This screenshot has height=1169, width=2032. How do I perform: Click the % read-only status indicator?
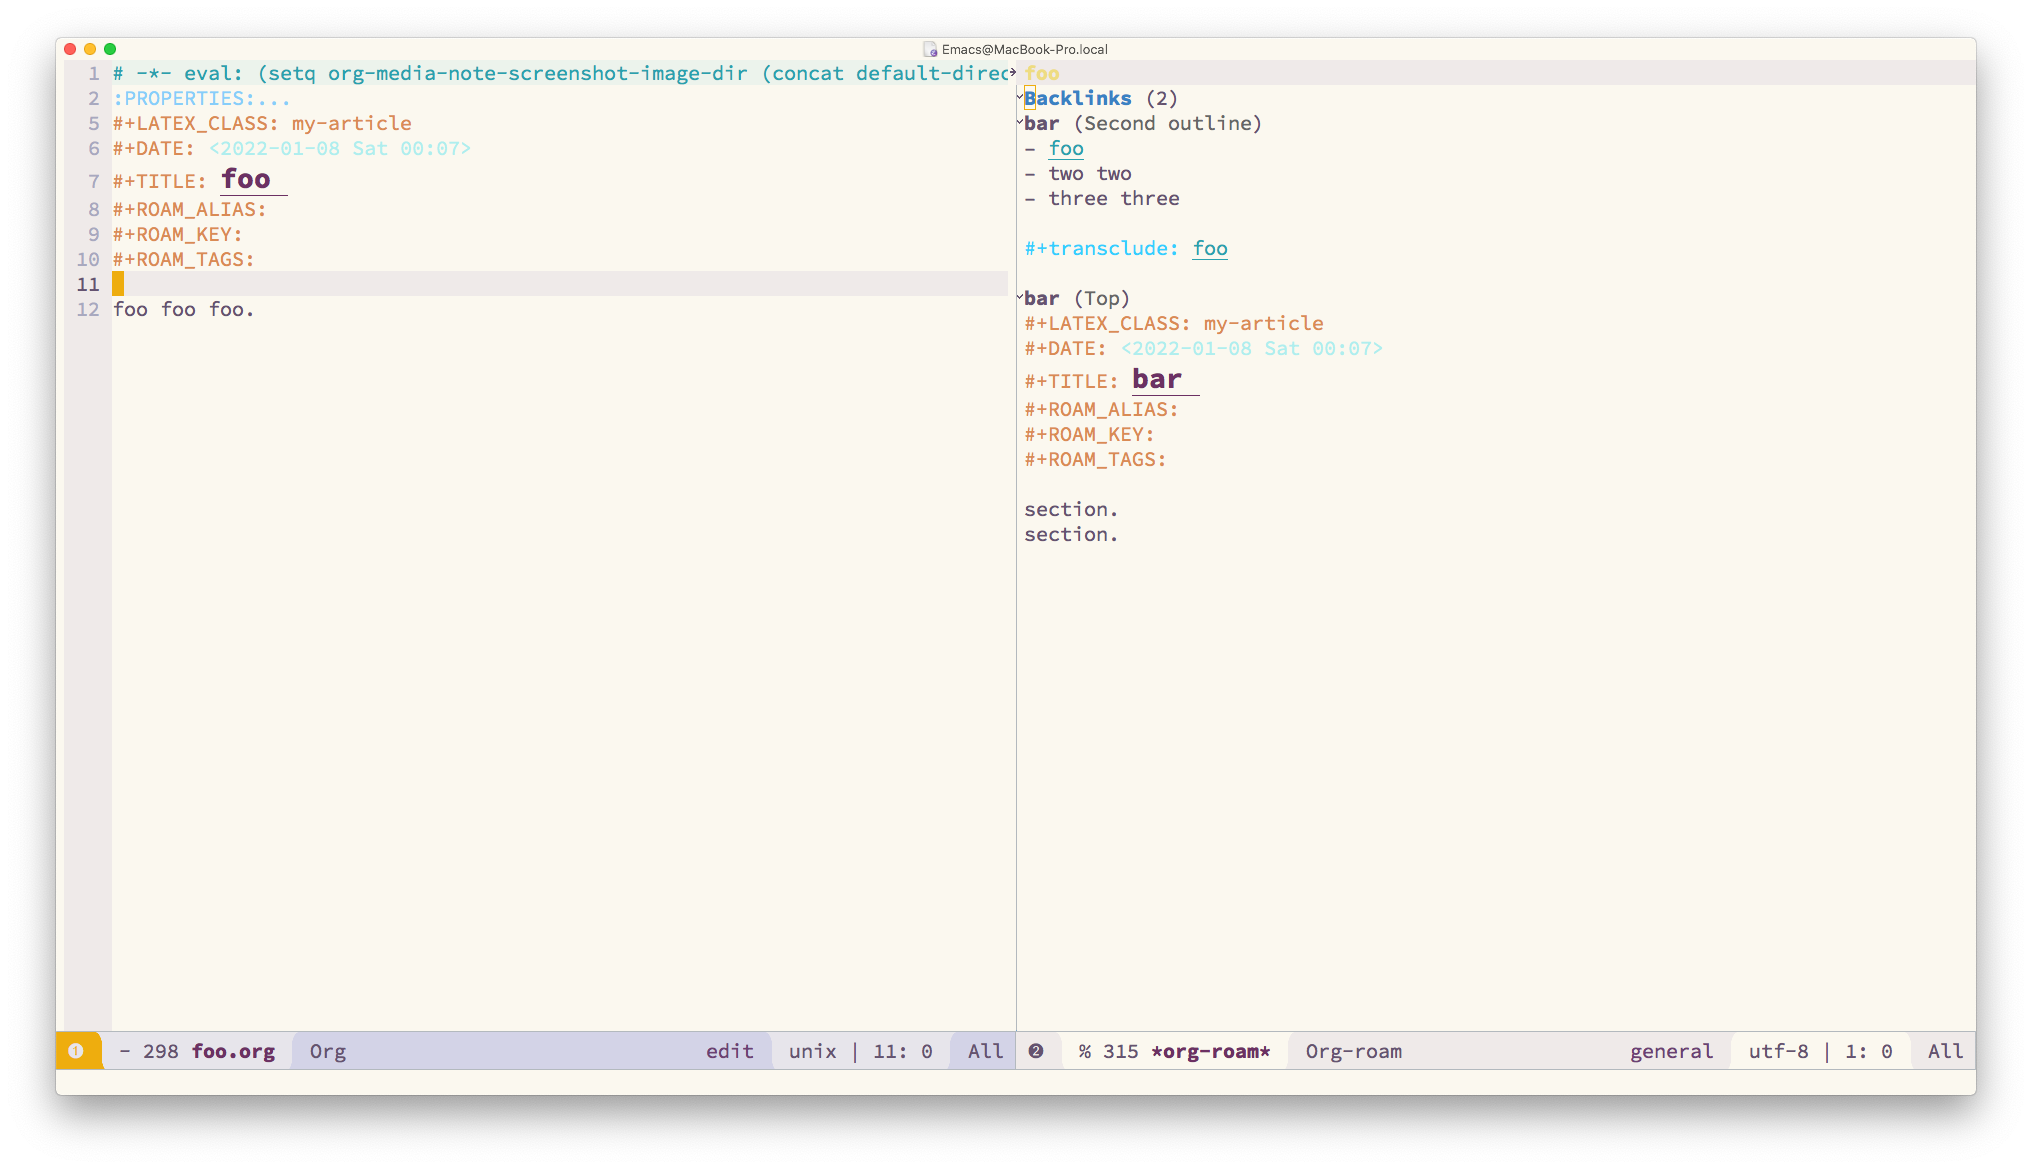[x=1084, y=1051]
